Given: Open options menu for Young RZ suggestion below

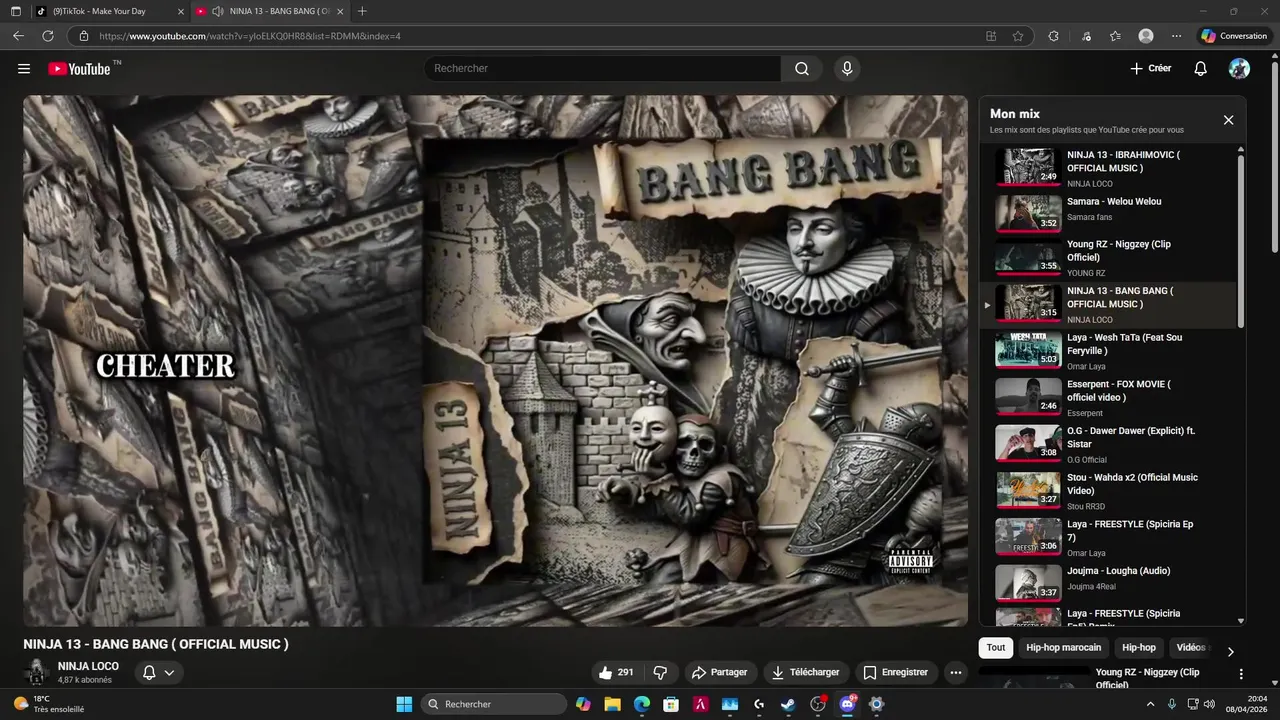Looking at the screenshot, I should click(x=1241, y=674).
